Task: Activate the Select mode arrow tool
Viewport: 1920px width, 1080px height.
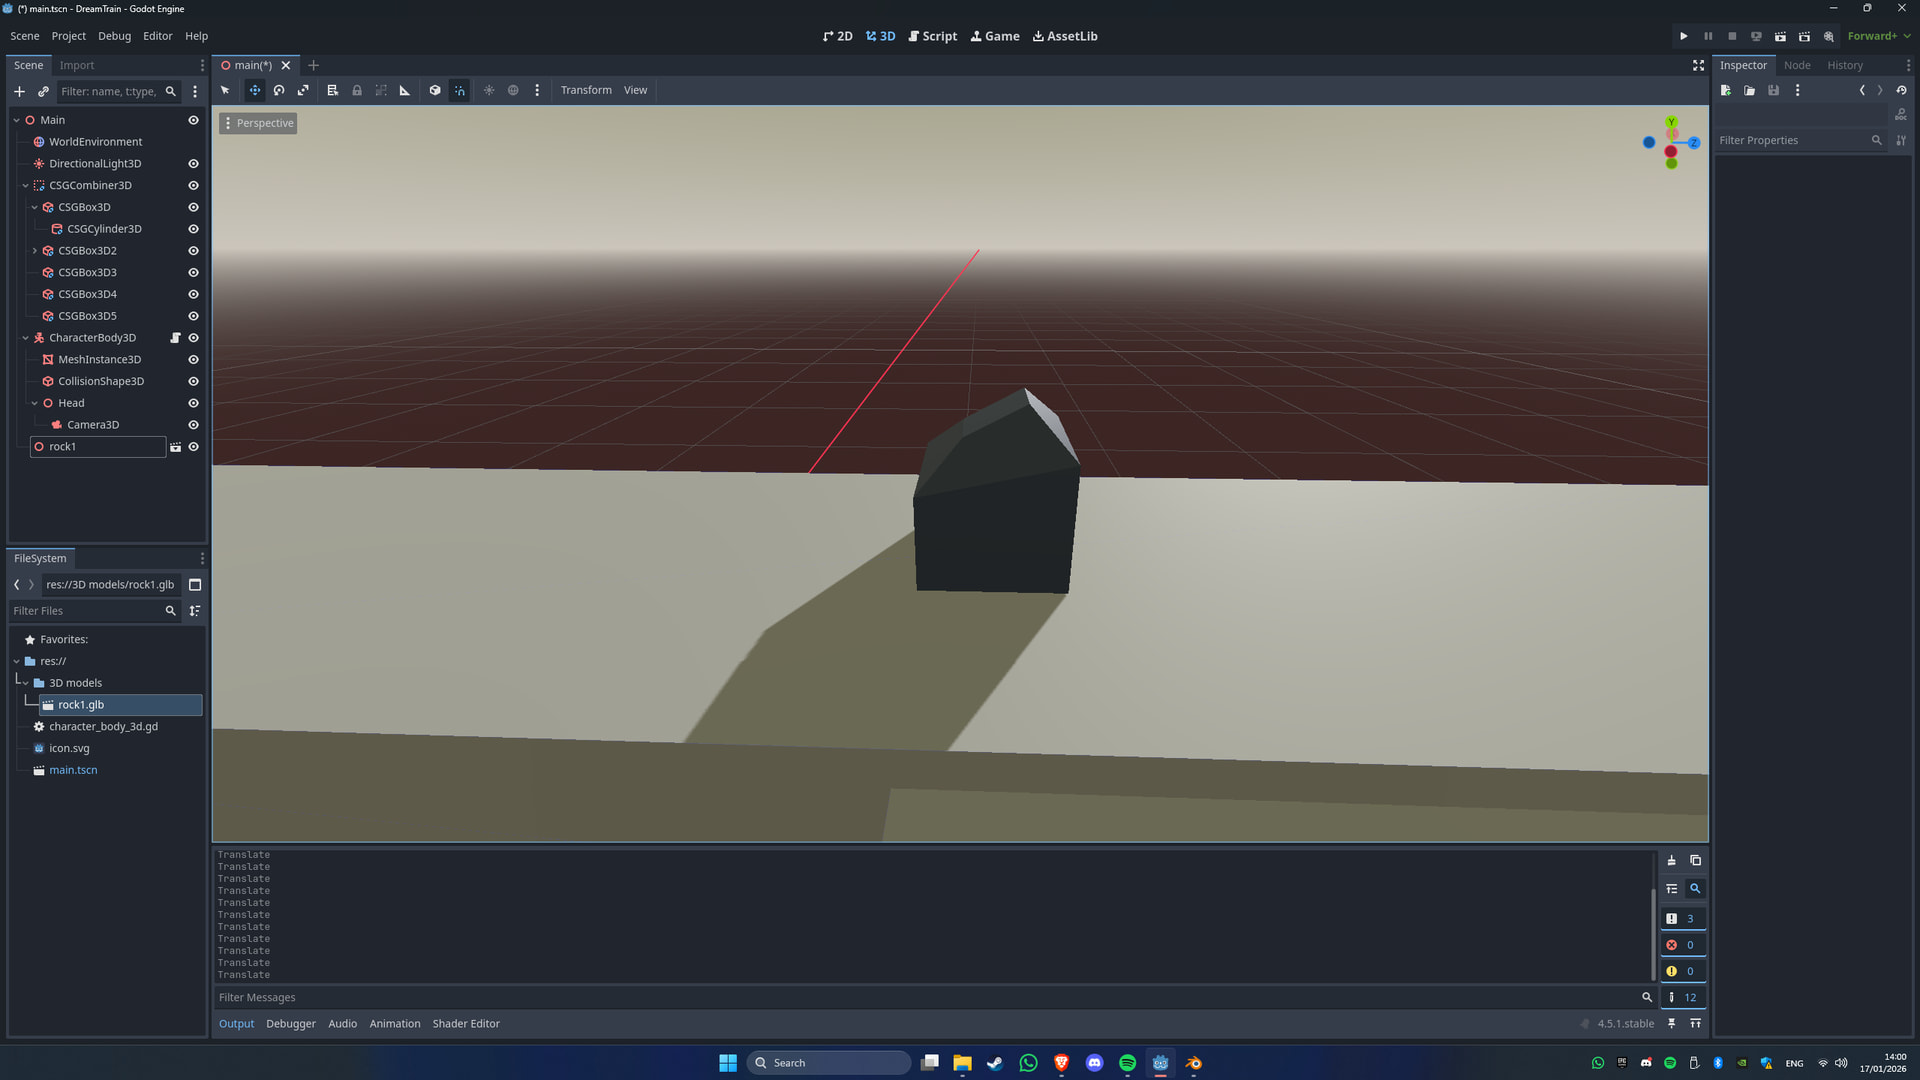Action: click(x=225, y=90)
